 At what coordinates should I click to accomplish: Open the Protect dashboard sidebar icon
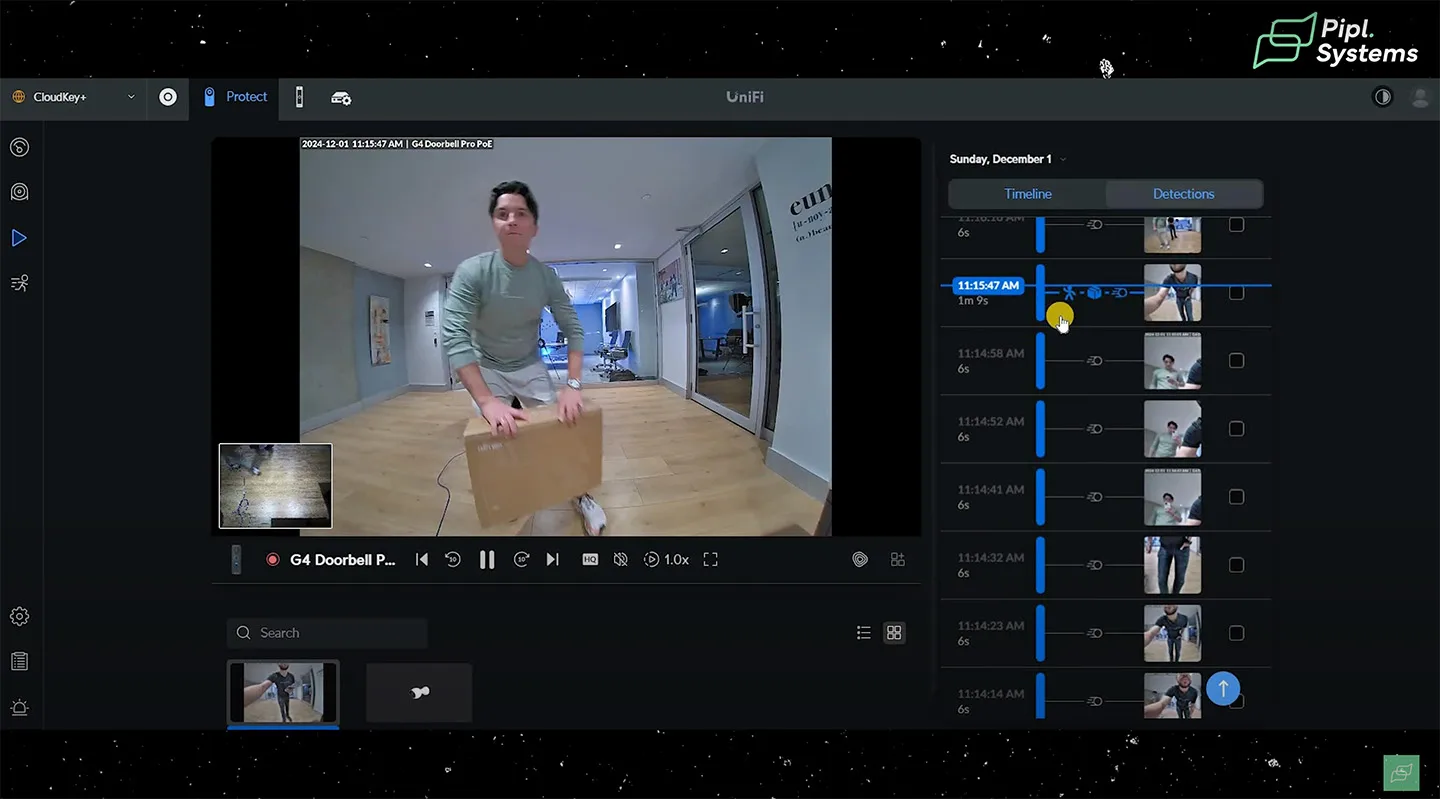tap(19, 148)
